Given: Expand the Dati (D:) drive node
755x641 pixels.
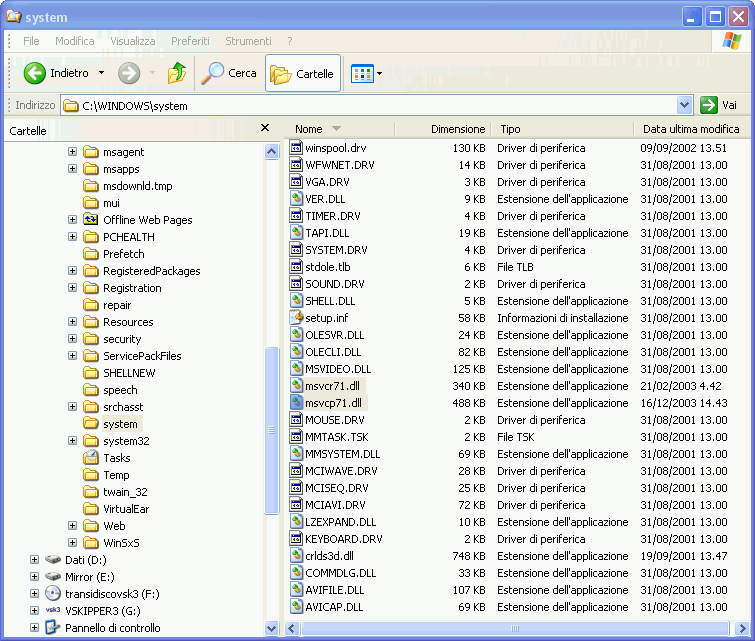Looking at the screenshot, I should [34, 560].
